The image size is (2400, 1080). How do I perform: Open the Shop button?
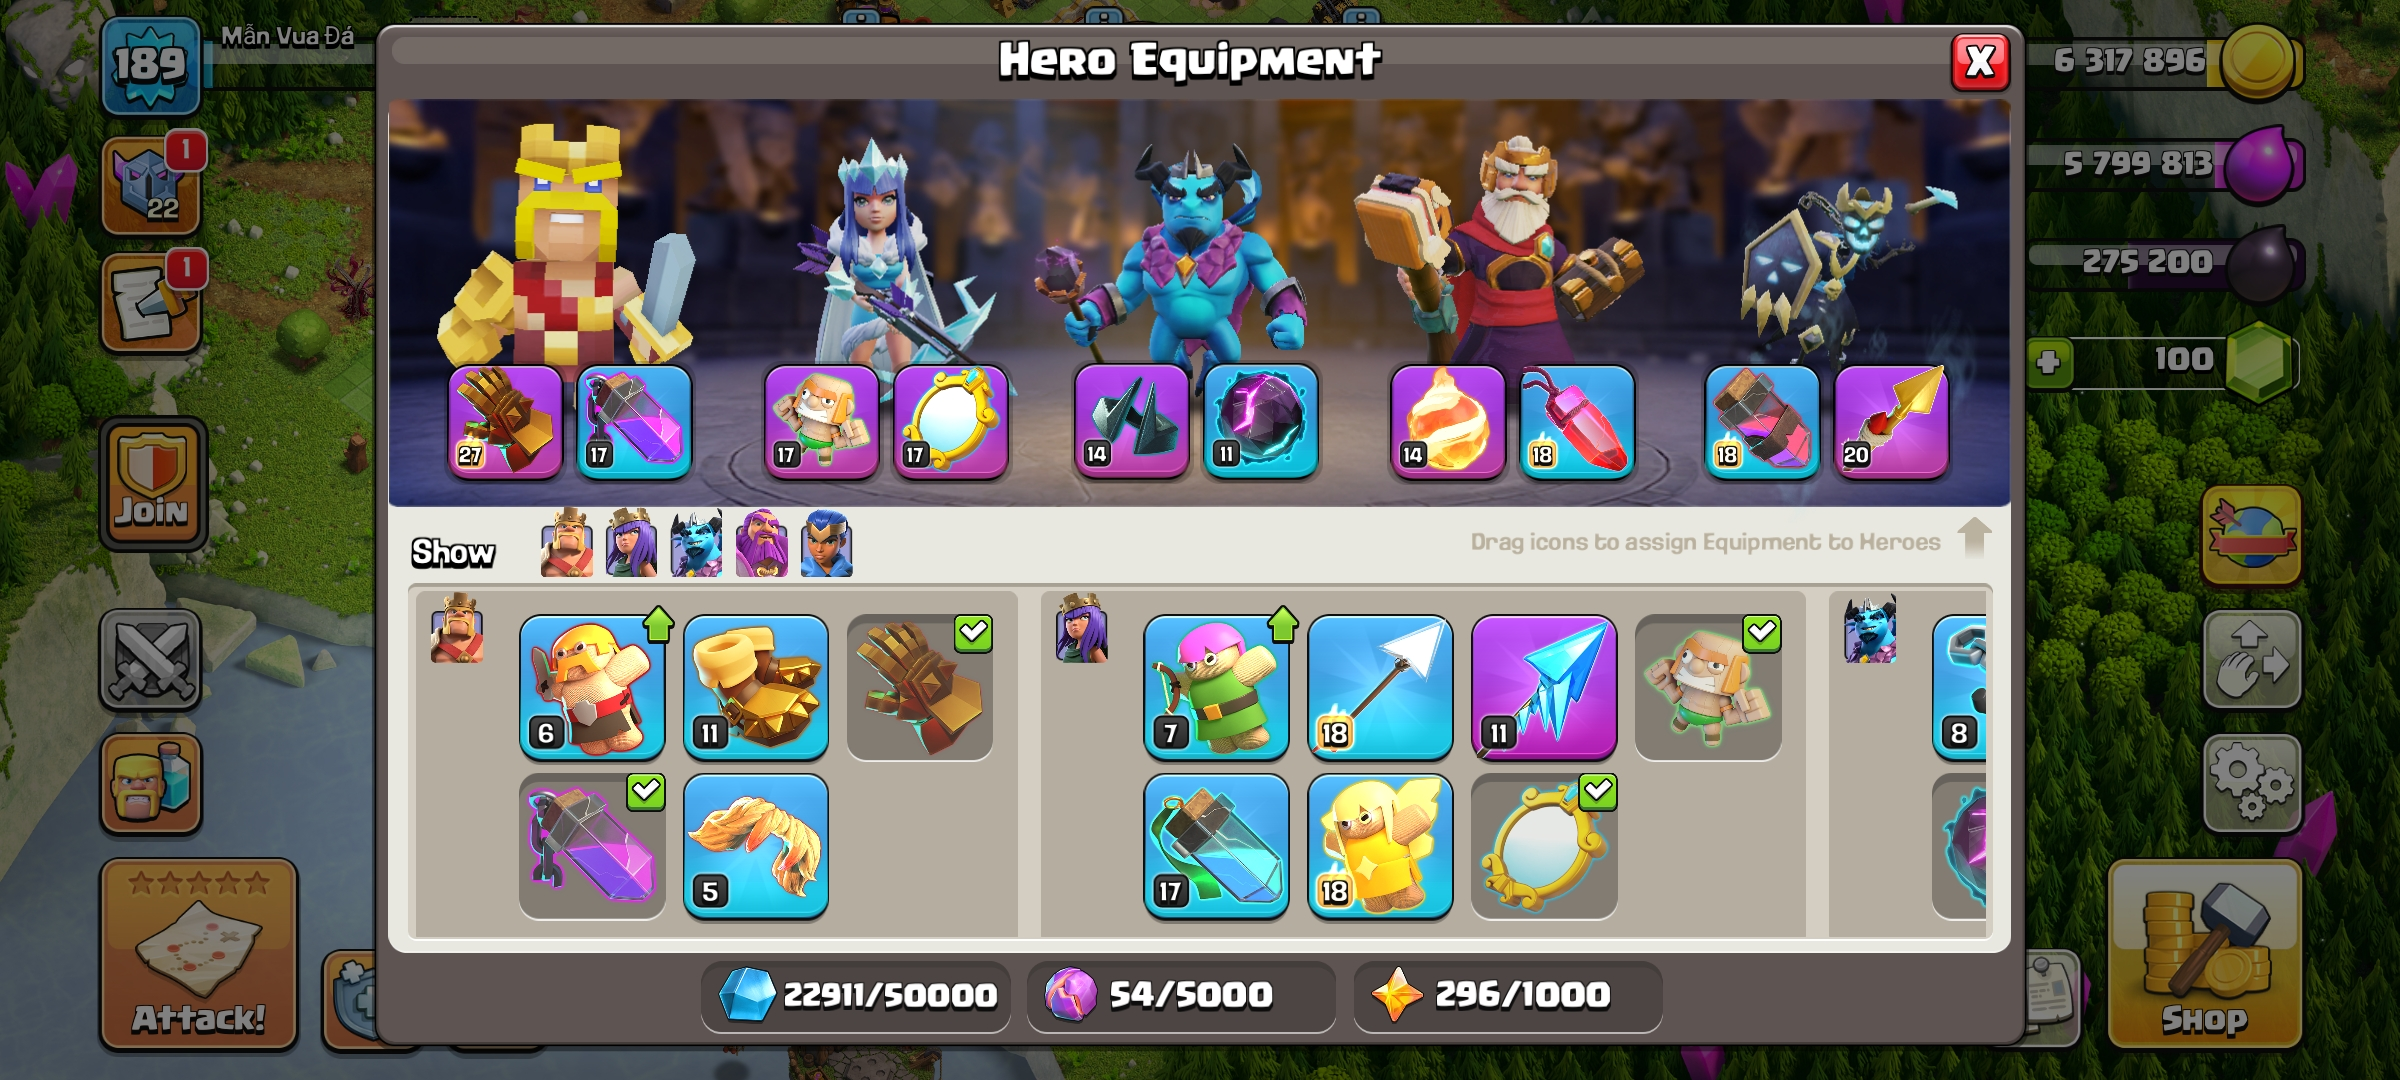(x=2205, y=954)
